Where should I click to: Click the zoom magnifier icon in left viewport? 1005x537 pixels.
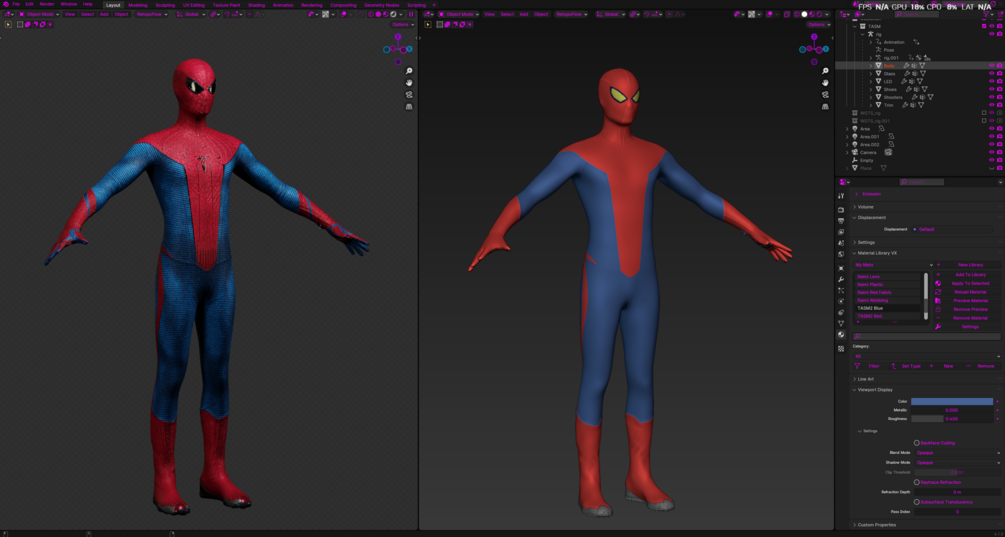click(409, 71)
